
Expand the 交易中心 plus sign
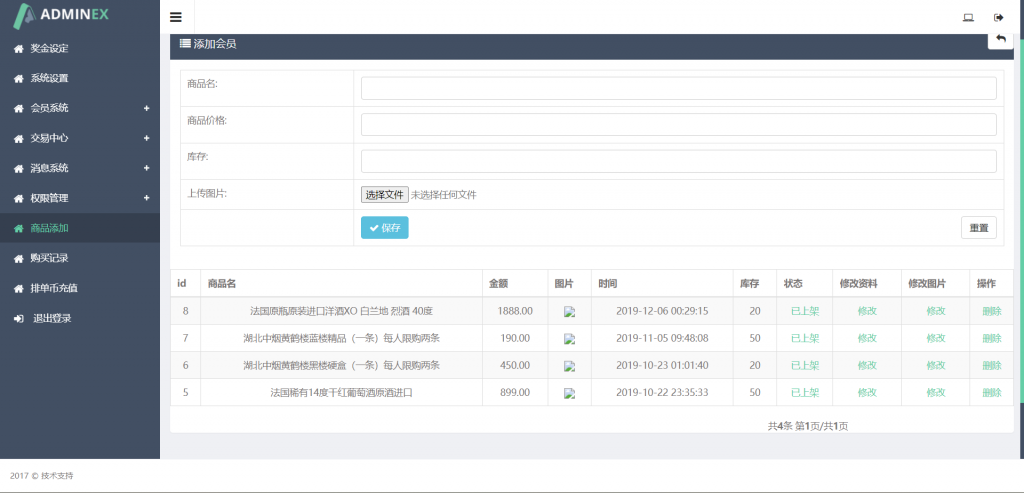coord(146,138)
